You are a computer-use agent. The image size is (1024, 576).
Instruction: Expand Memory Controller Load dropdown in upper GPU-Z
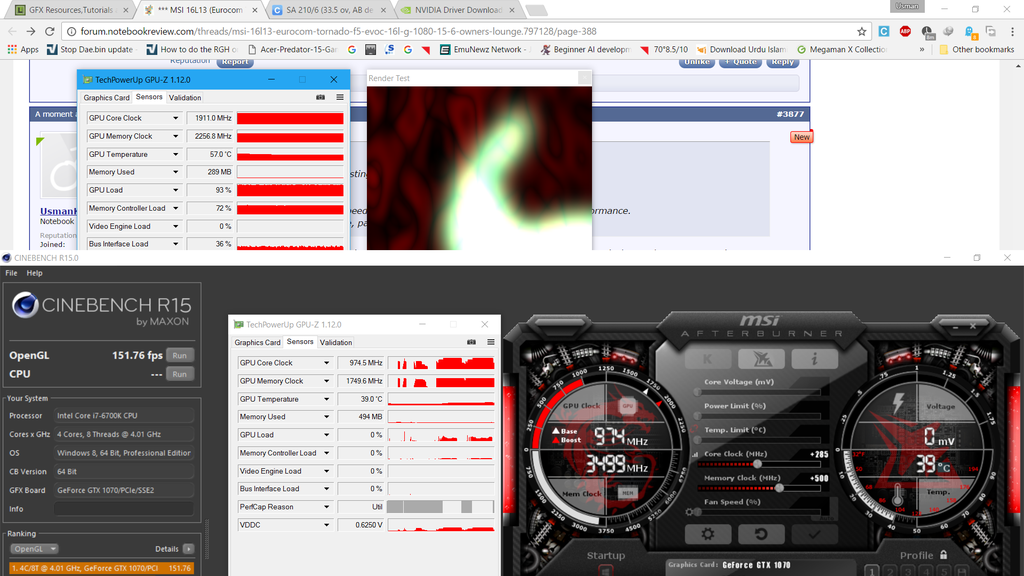pos(176,208)
